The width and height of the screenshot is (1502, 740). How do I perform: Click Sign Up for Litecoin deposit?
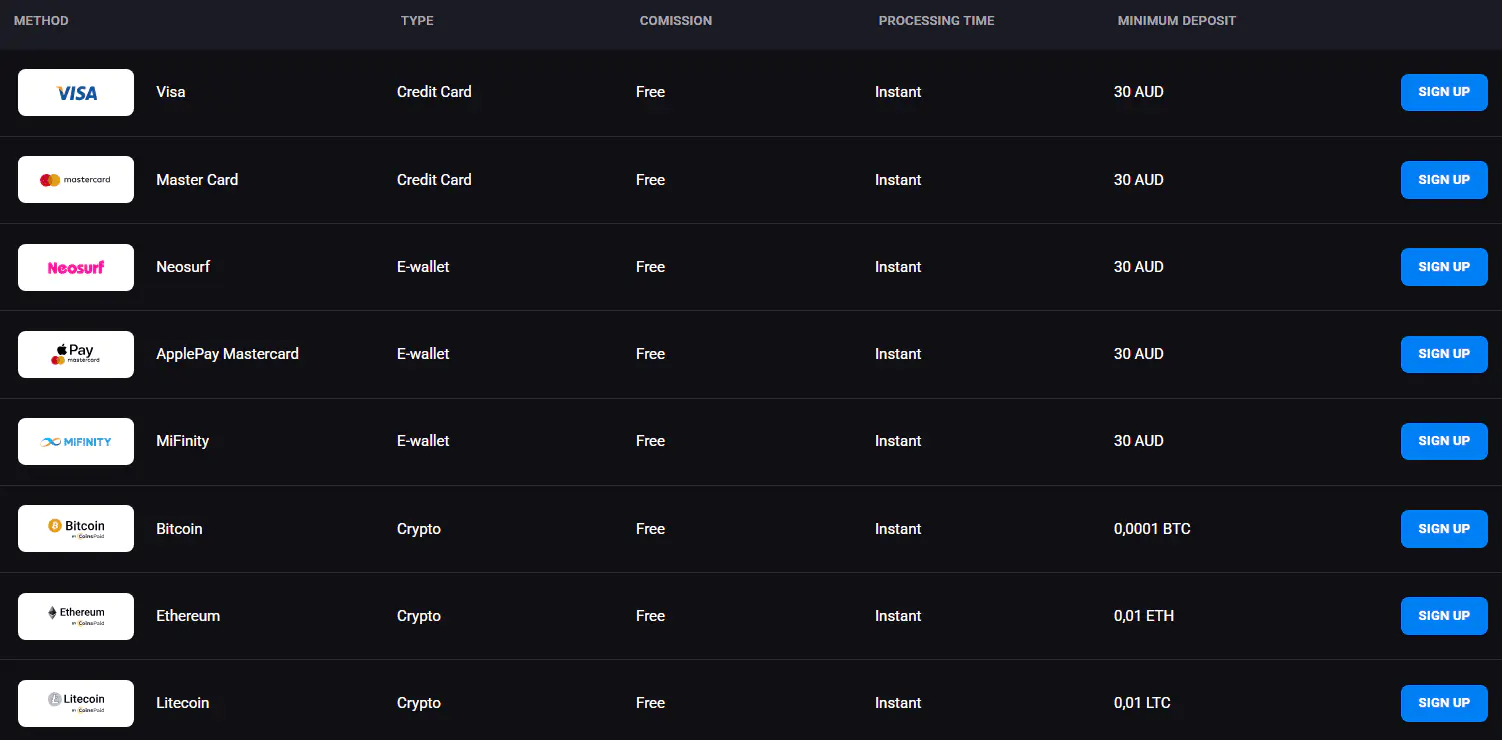point(1443,703)
